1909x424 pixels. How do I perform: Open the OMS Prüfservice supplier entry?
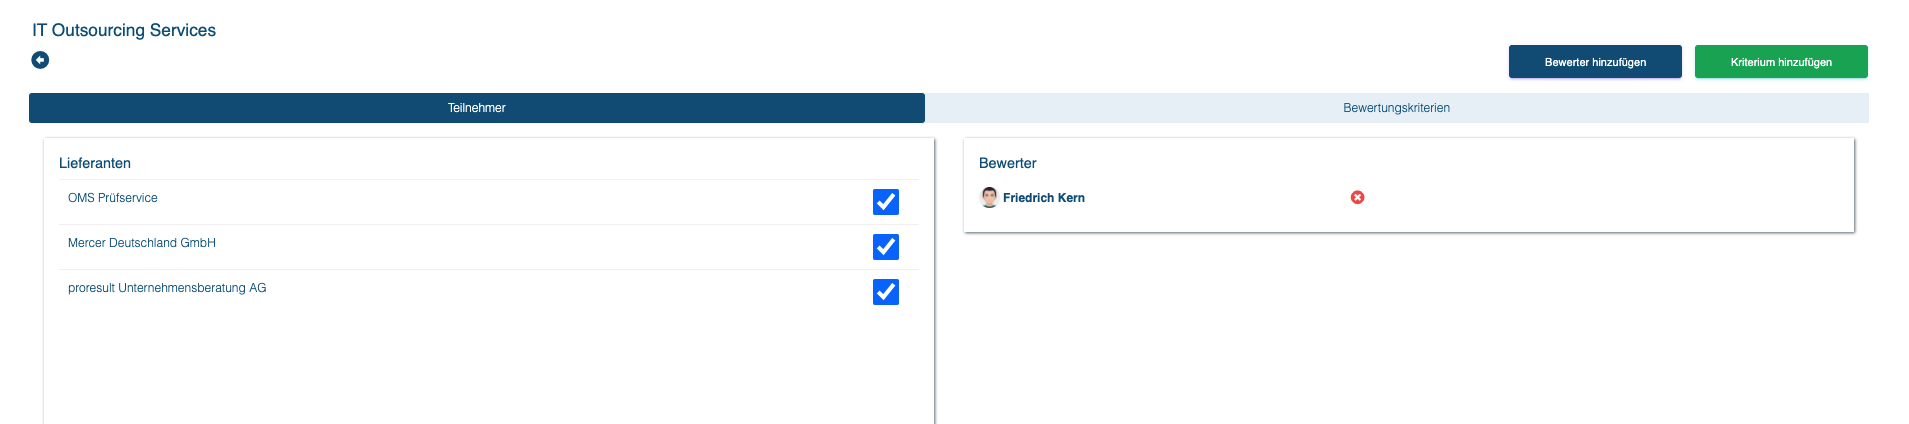click(x=113, y=198)
